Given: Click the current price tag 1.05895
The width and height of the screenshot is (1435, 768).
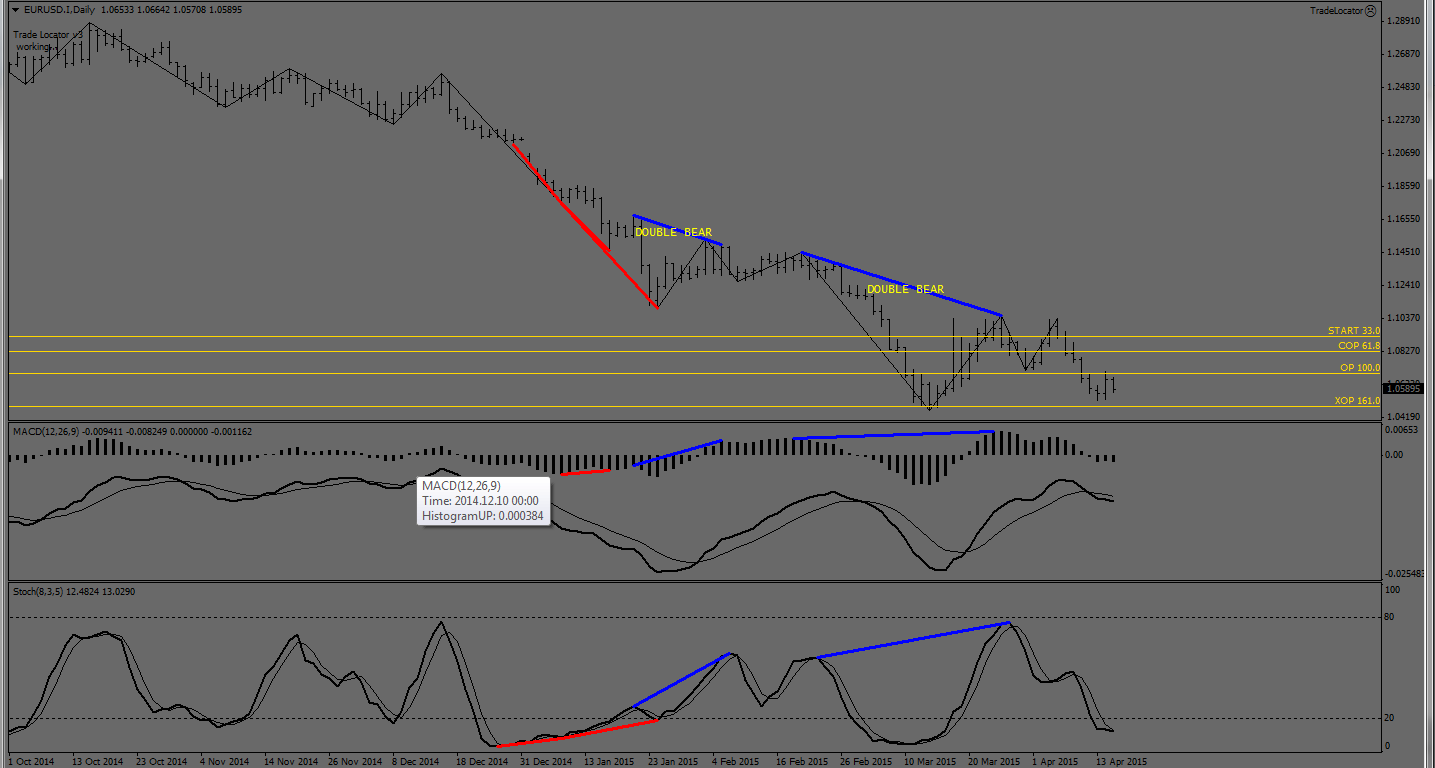Looking at the screenshot, I should 1403,388.
